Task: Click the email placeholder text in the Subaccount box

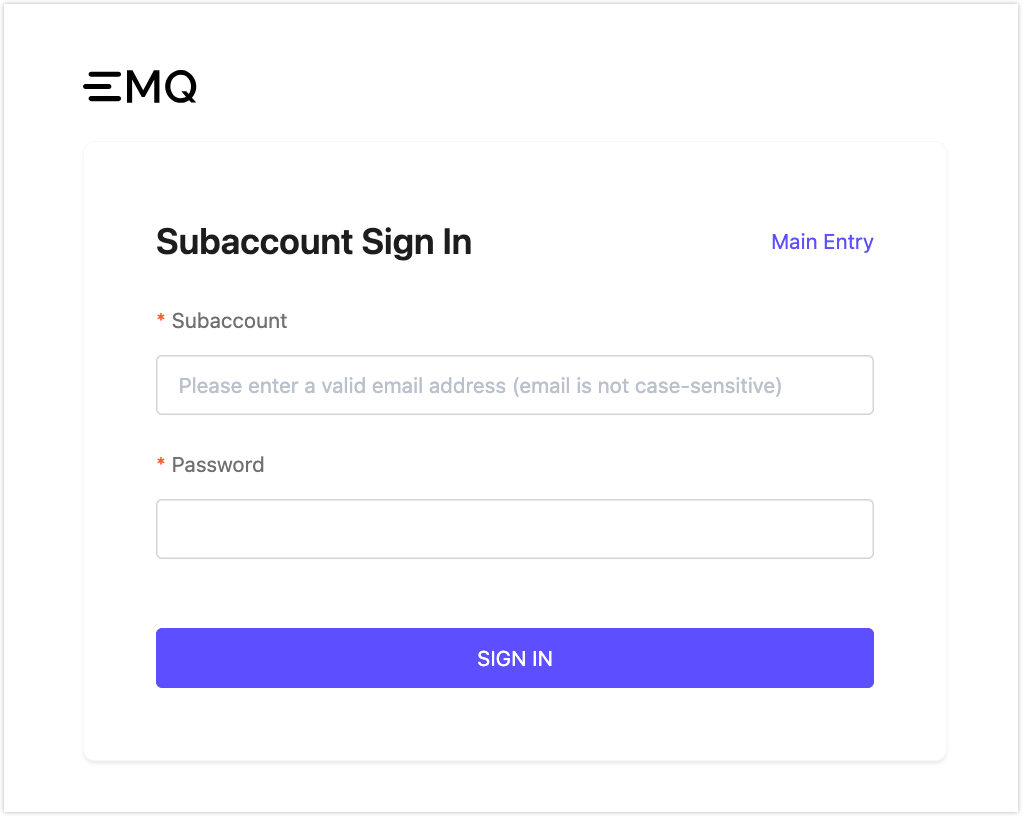Action: [x=480, y=385]
